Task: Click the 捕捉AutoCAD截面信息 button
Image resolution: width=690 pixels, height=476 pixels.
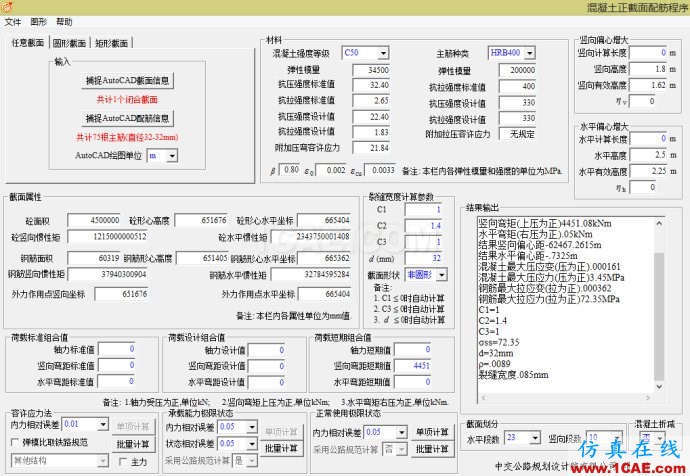Action: (x=128, y=81)
